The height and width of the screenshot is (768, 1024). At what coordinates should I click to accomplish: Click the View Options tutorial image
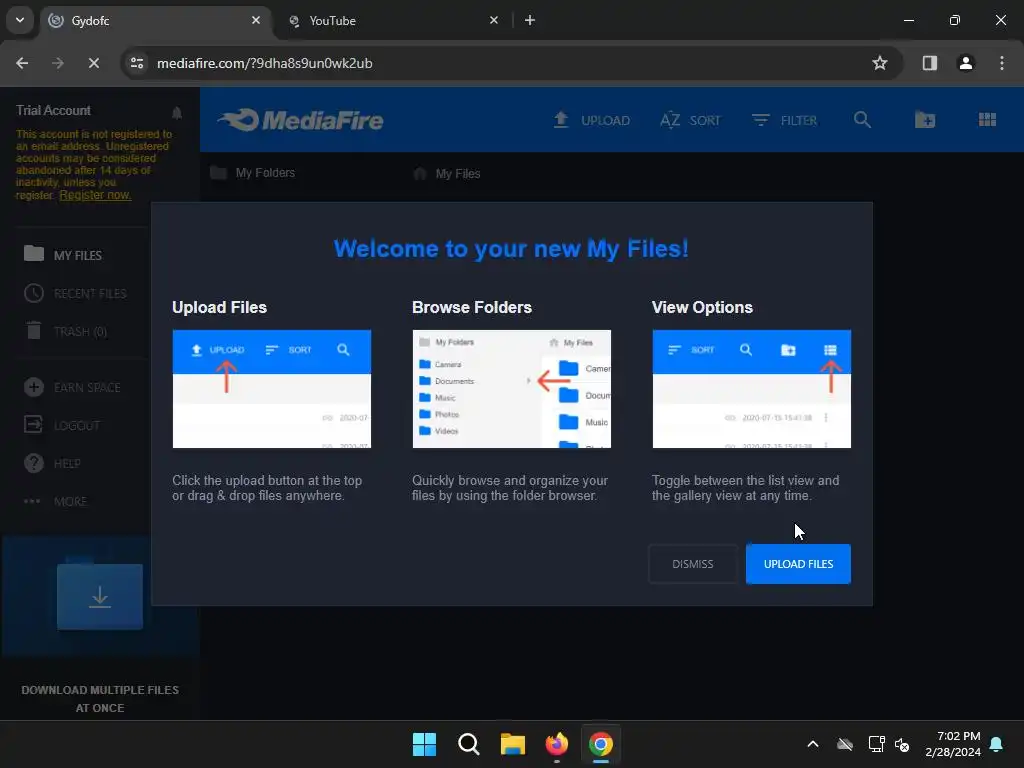[752, 389]
